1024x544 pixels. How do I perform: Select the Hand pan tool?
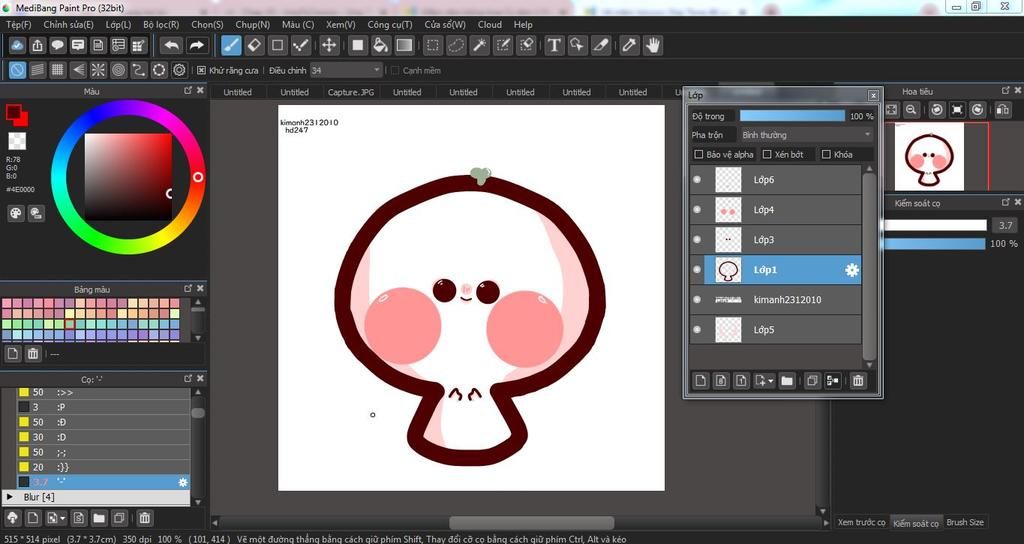click(652, 45)
